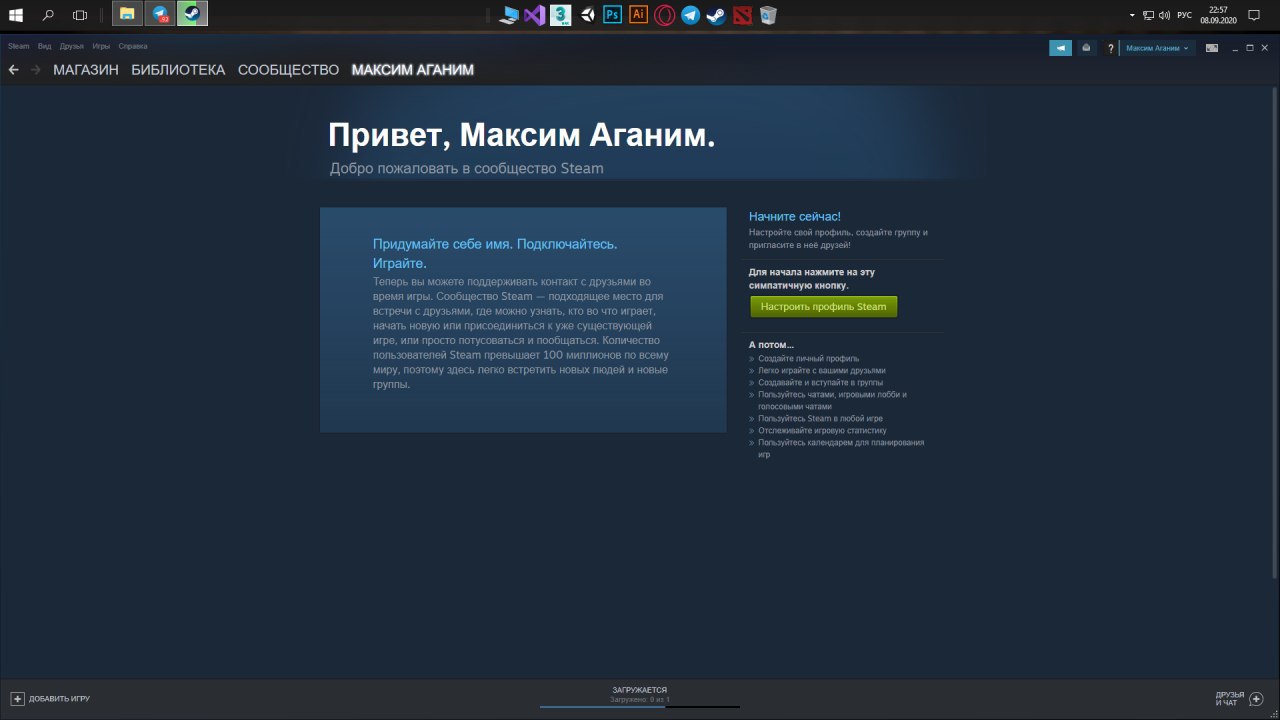The width and height of the screenshot is (1280, 720).
Task: Open the Windows Start menu
Action: pyautogui.click(x=16, y=14)
